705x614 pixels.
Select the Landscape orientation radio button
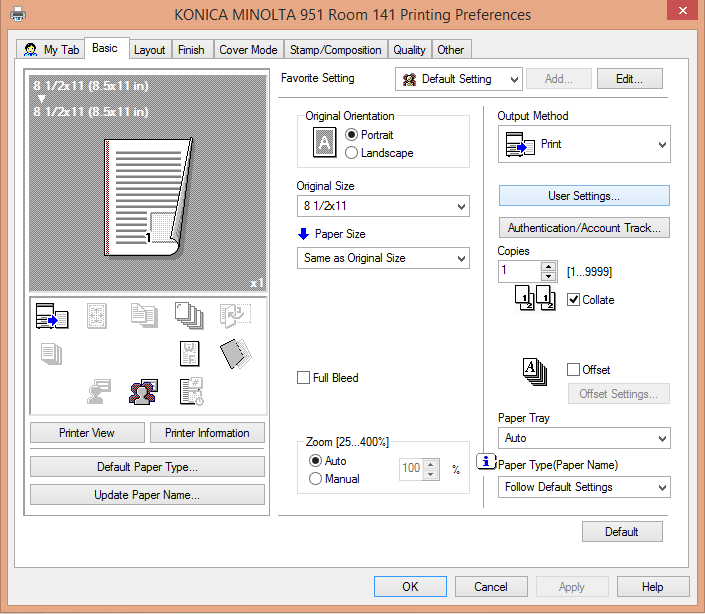point(352,153)
